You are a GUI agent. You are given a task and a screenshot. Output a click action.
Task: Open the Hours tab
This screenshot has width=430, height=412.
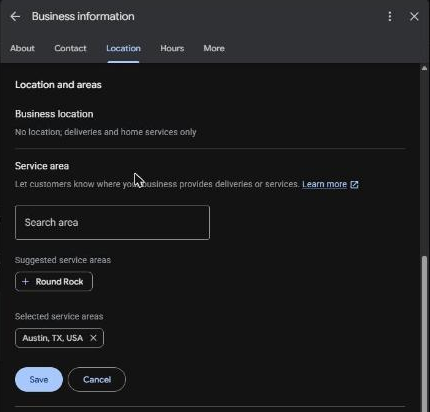[x=172, y=48]
